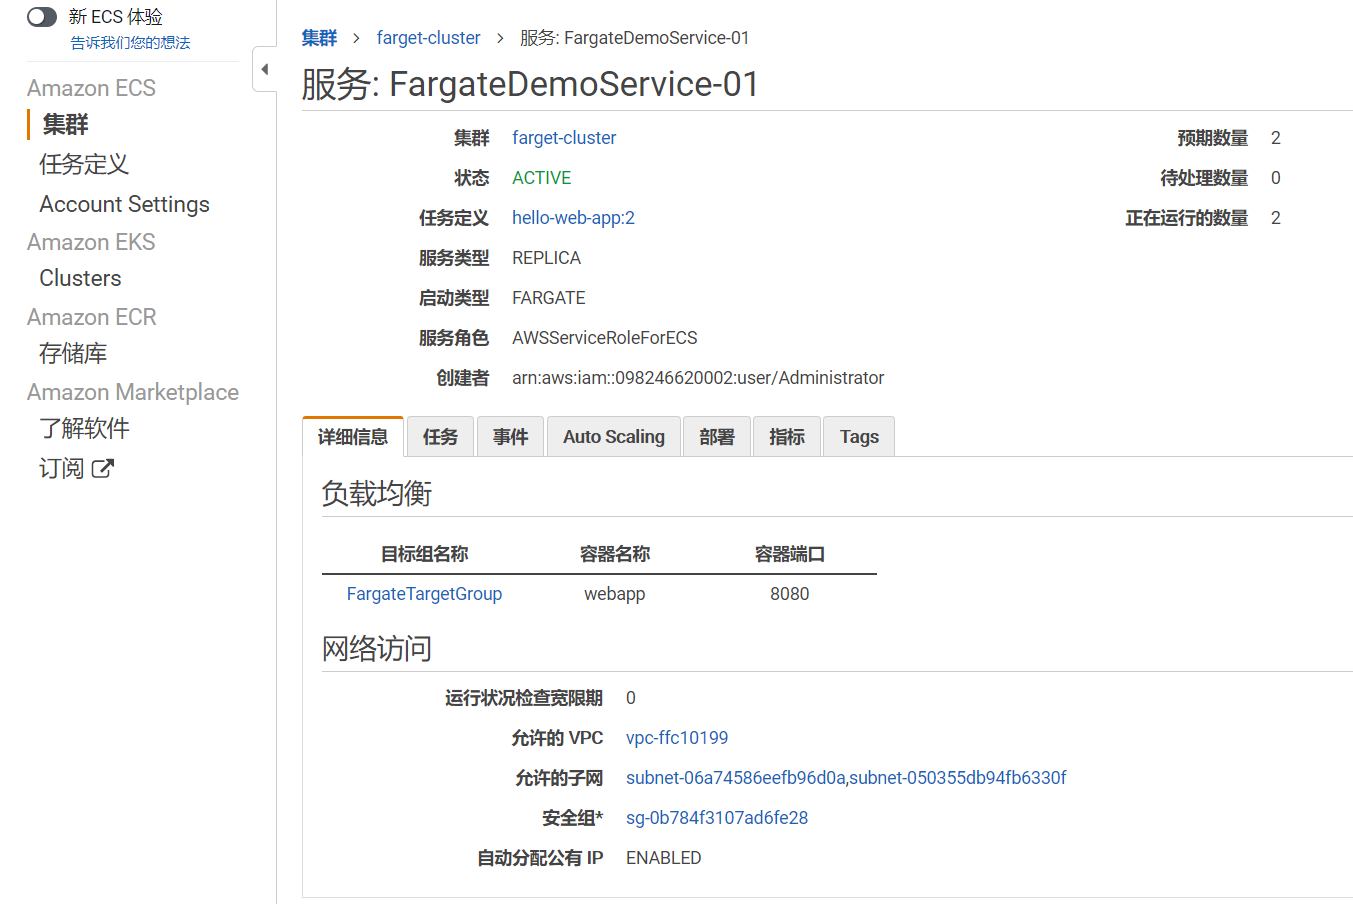The width and height of the screenshot is (1353, 904).
Task: Click the 服务: FargateDemoService-01 page title
Action: pos(531,84)
